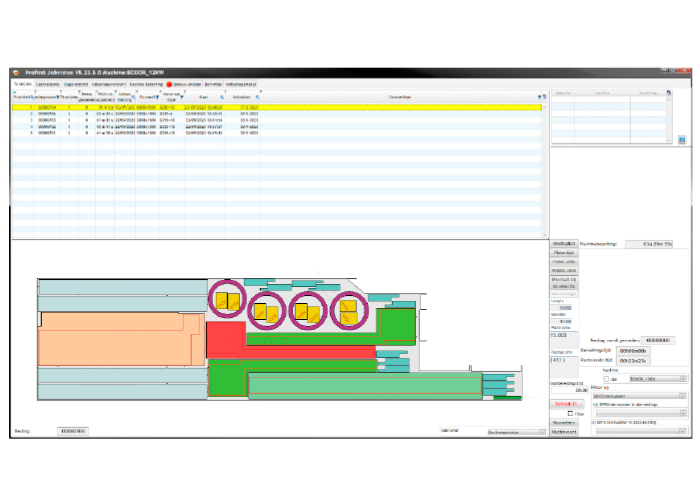Toggle the Filter checkbox

pos(570,413)
